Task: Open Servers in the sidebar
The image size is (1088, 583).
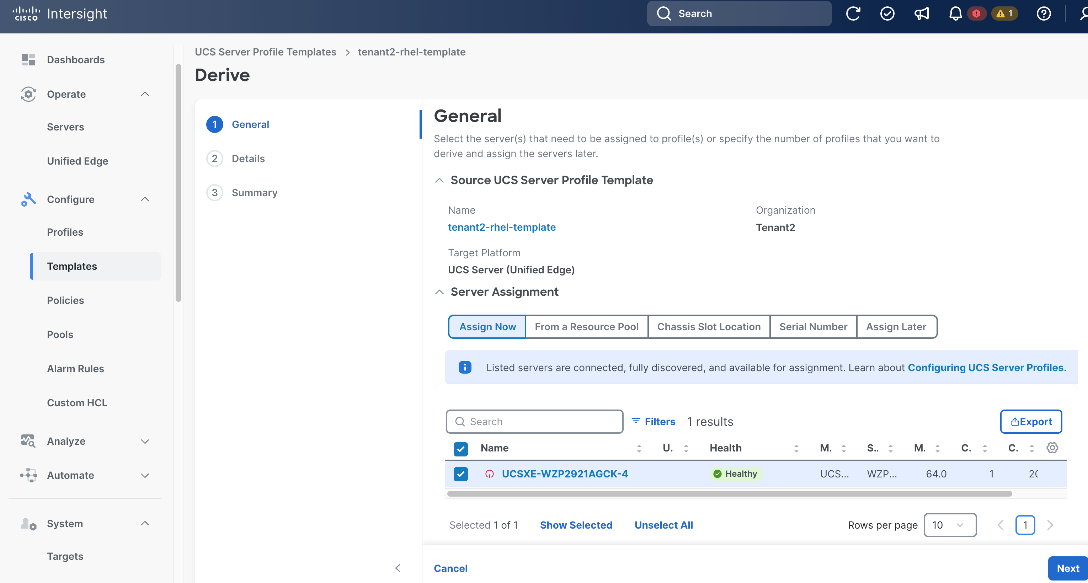Action: click(65, 128)
